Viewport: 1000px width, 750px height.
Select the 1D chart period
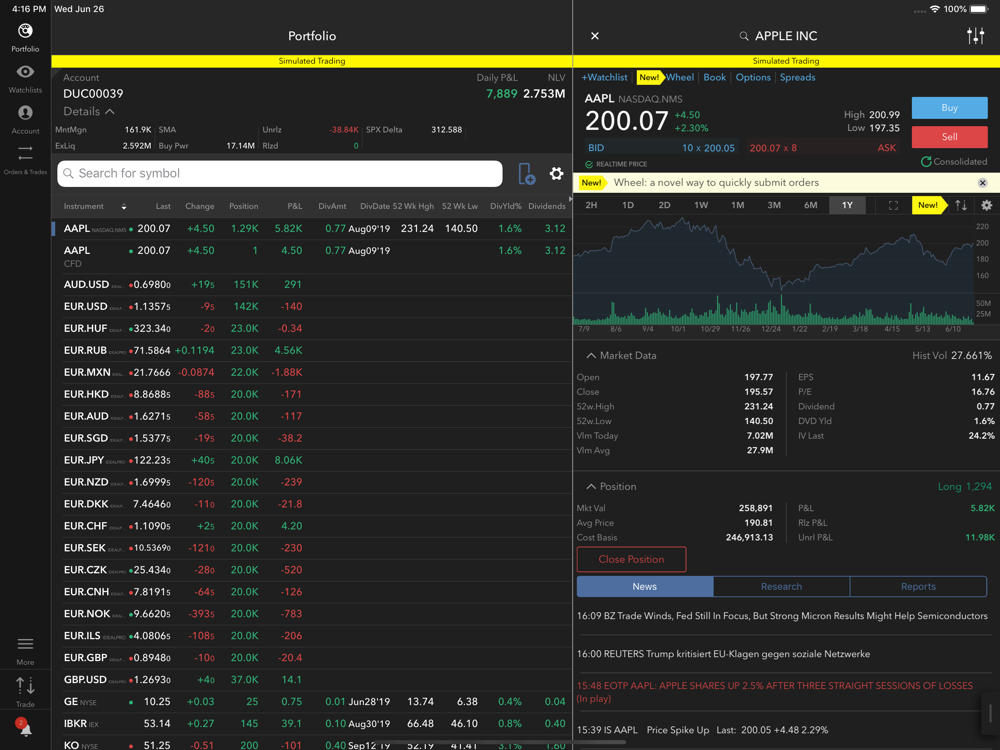point(628,205)
